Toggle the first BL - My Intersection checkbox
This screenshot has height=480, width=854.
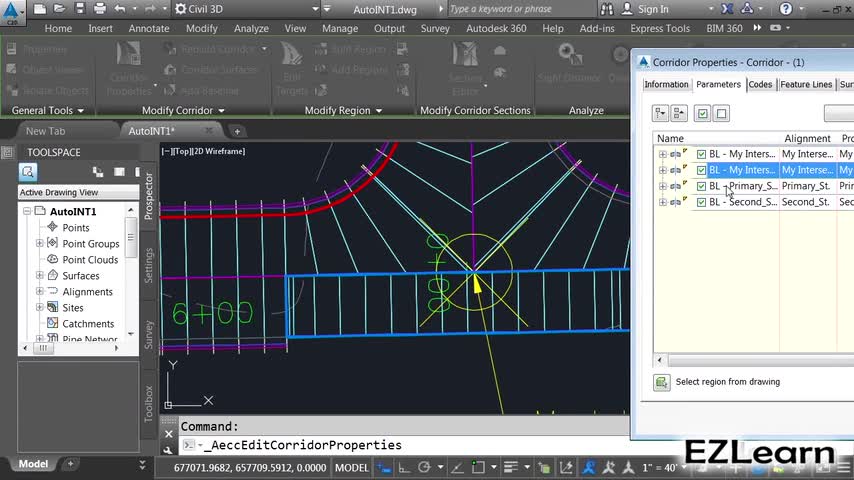click(x=701, y=154)
